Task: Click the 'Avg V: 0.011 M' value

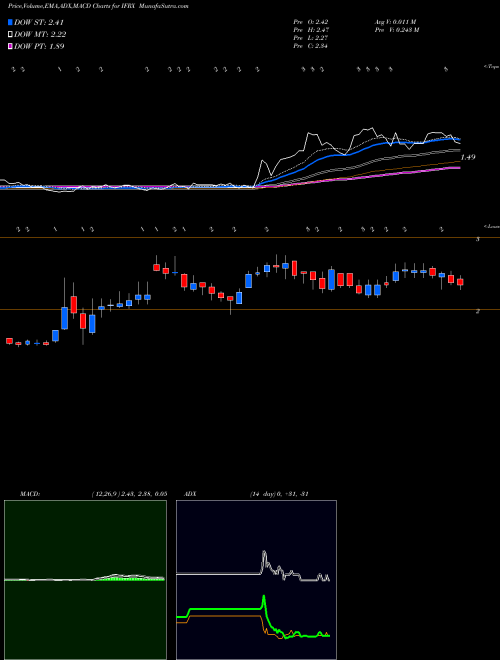Action: click(x=395, y=21)
